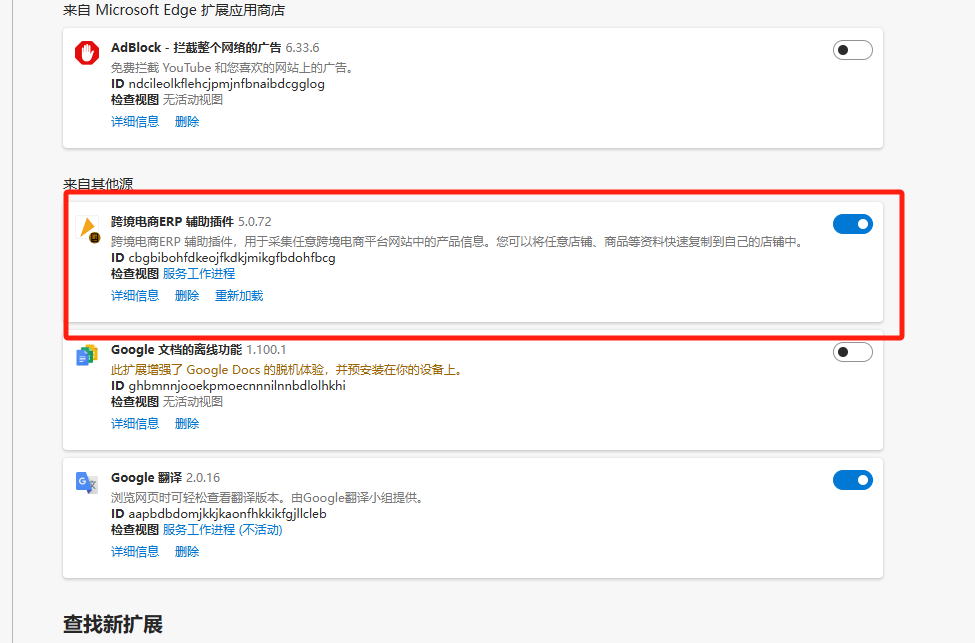Inspect Google 翻译 服务工作进程 (不活动)
This screenshot has width=975, height=643.
[x=222, y=529]
